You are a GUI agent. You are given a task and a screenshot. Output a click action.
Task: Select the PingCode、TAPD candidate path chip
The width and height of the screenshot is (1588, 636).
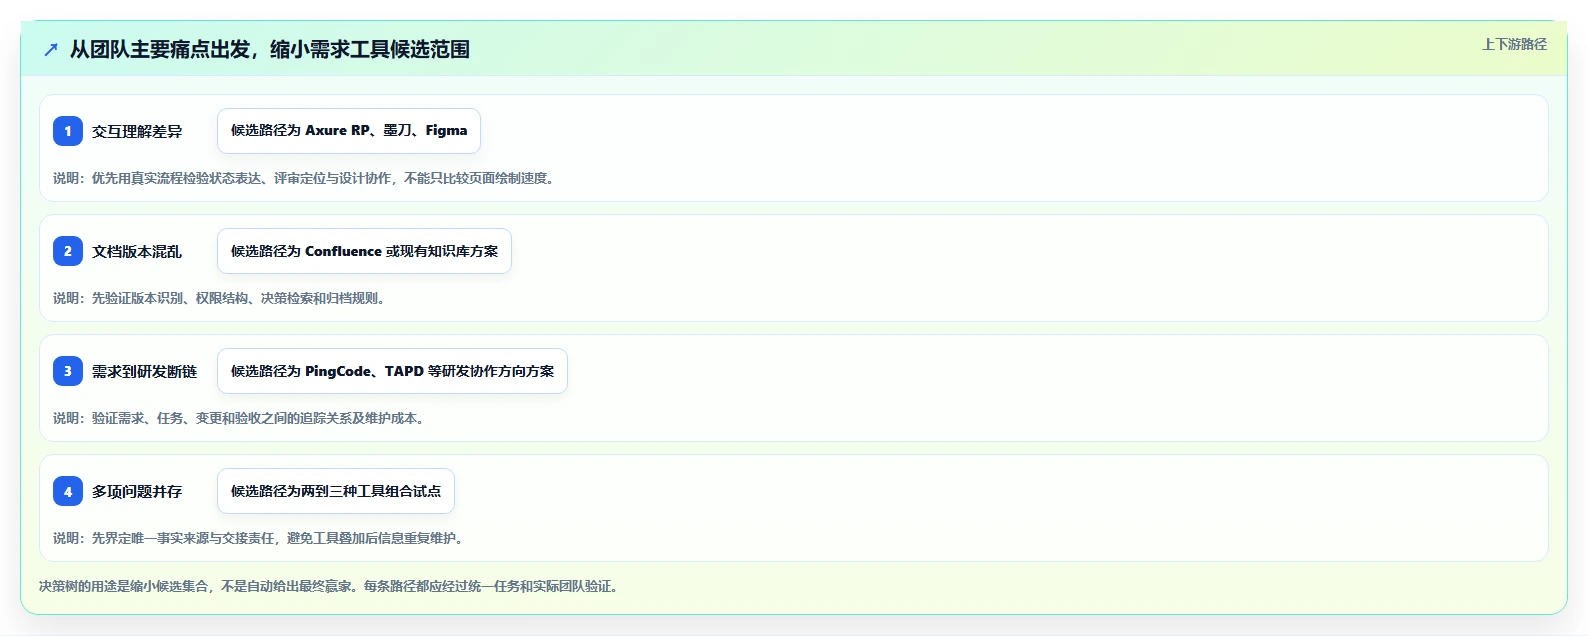pos(392,371)
